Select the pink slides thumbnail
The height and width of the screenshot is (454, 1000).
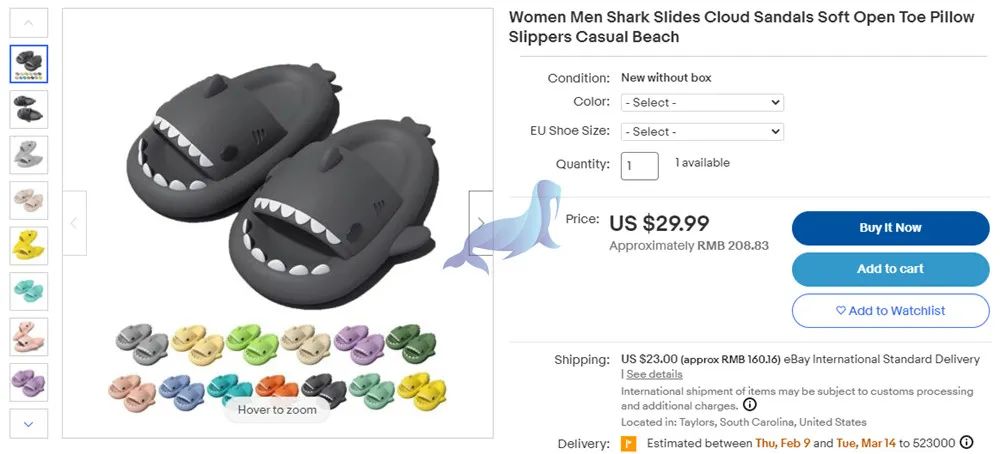(x=29, y=337)
